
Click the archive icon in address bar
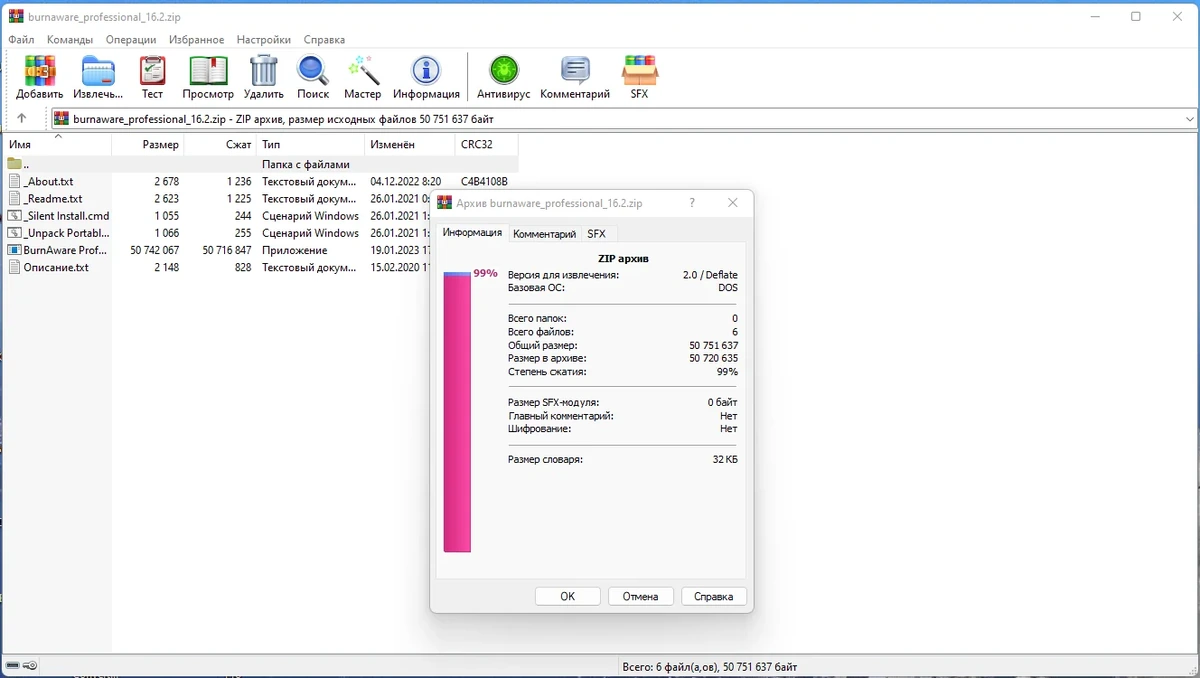[61, 119]
